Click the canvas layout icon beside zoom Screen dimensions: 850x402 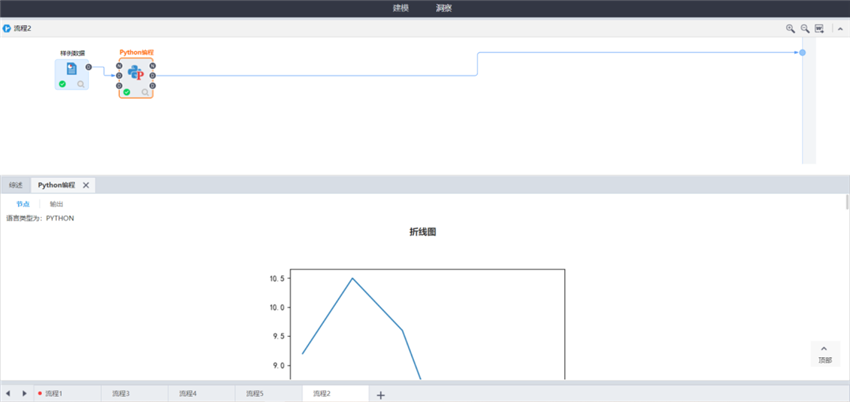point(819,29)
